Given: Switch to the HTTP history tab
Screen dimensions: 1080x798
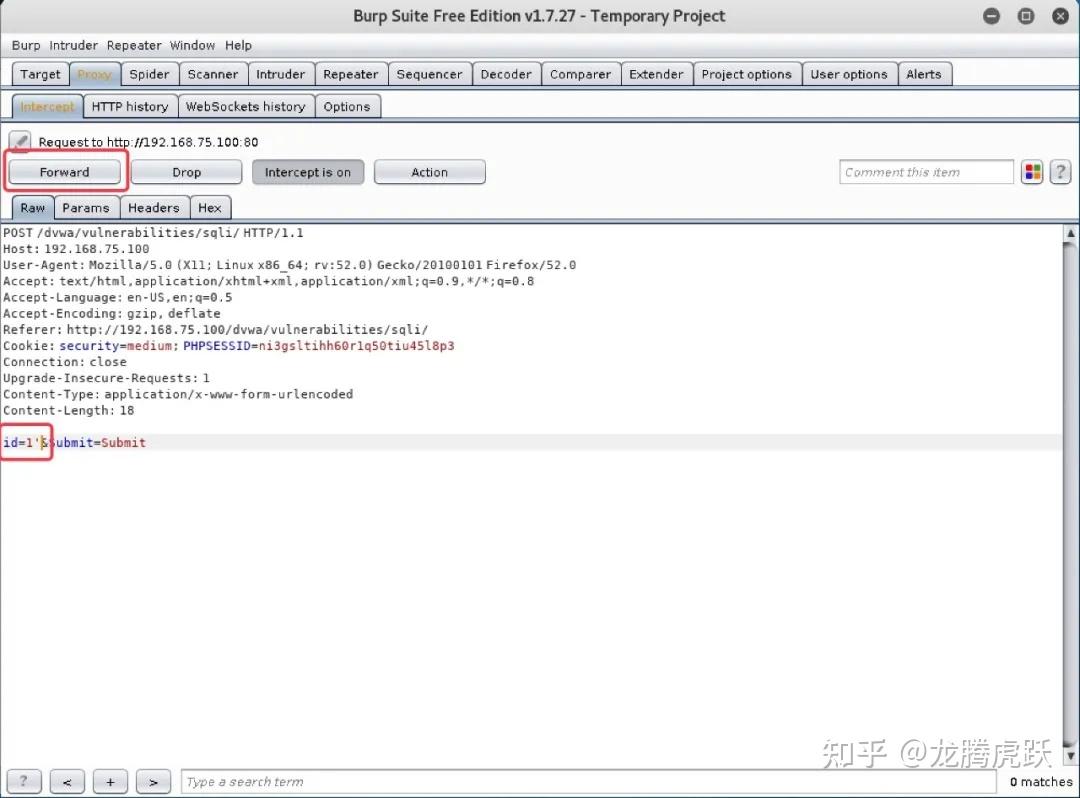Looking at the screenshot, I should (130, 106).
